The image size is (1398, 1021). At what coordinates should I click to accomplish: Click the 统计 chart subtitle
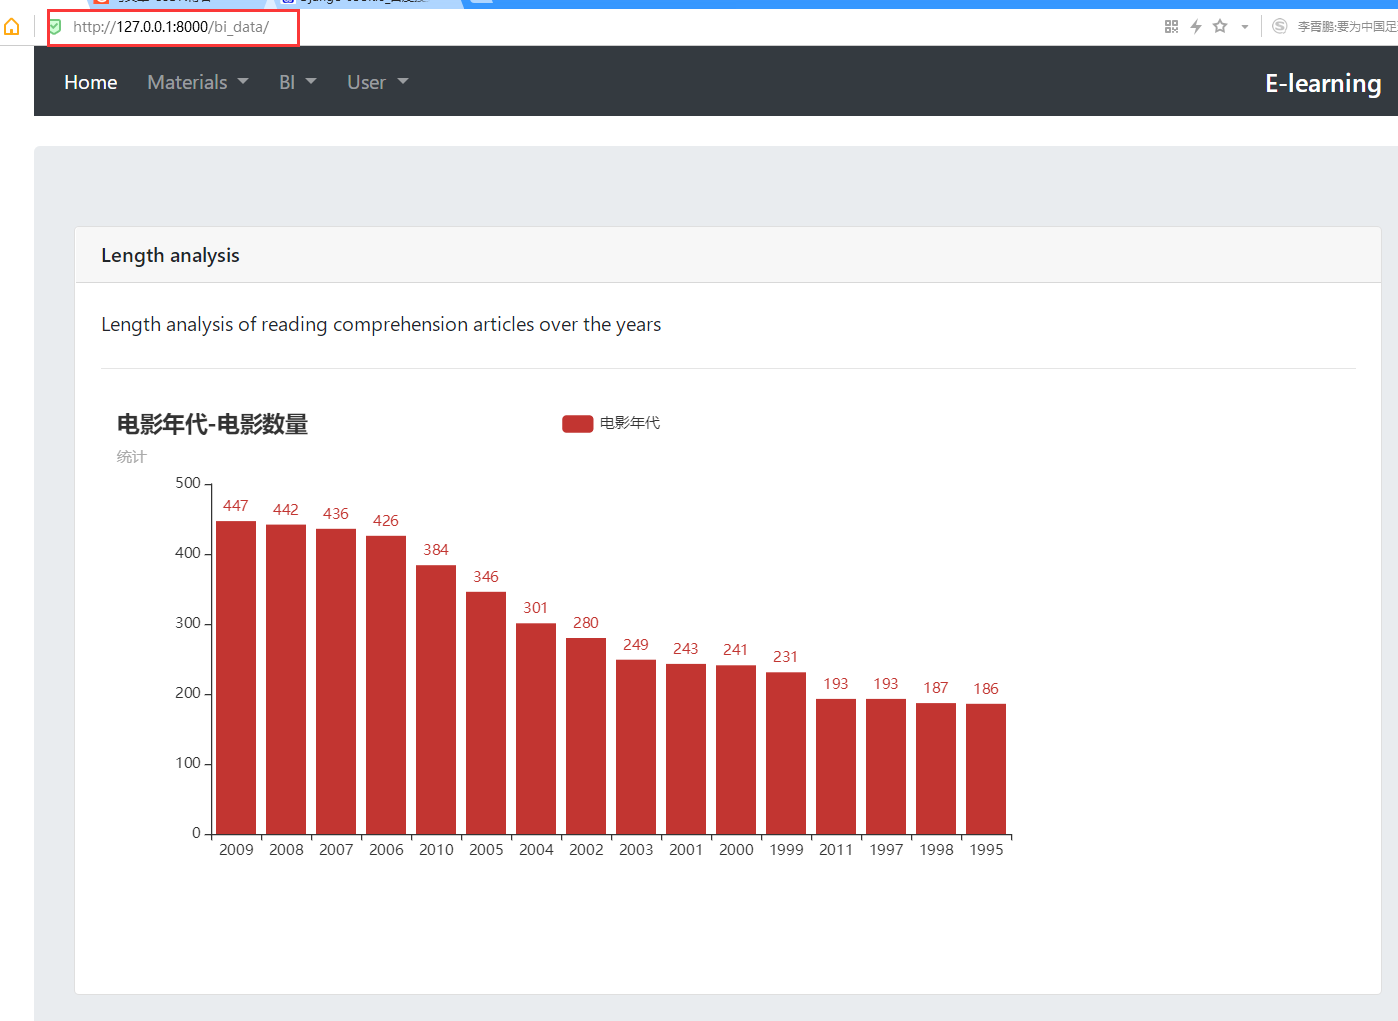point(131,457)
